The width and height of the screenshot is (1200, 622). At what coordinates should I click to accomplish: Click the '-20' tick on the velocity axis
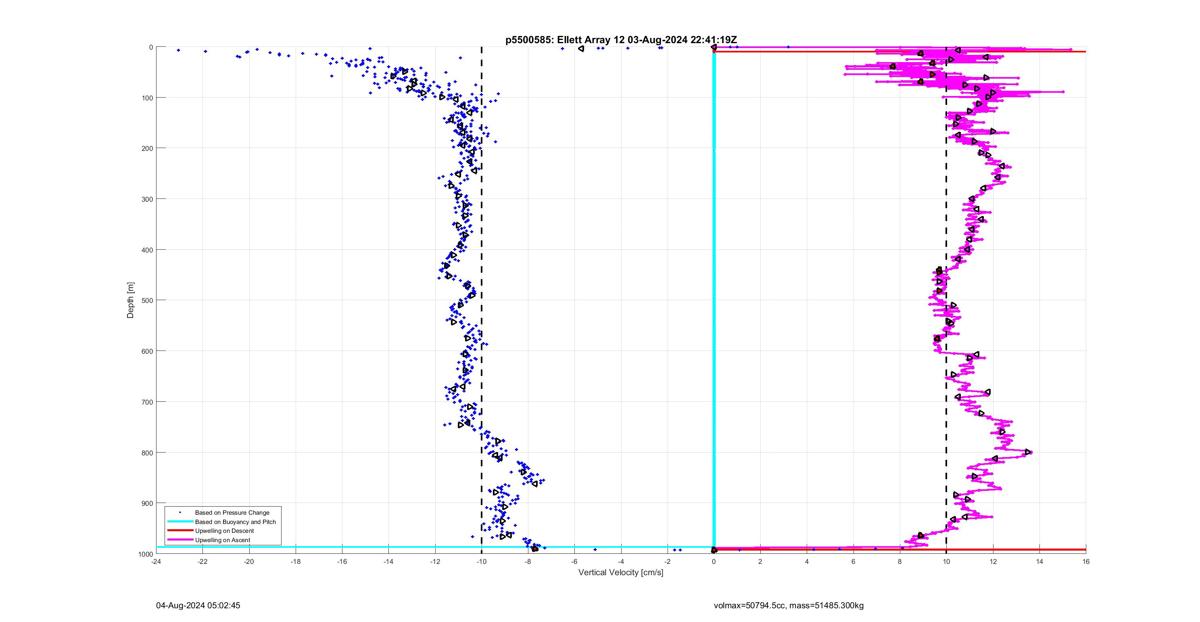(249, 561)
